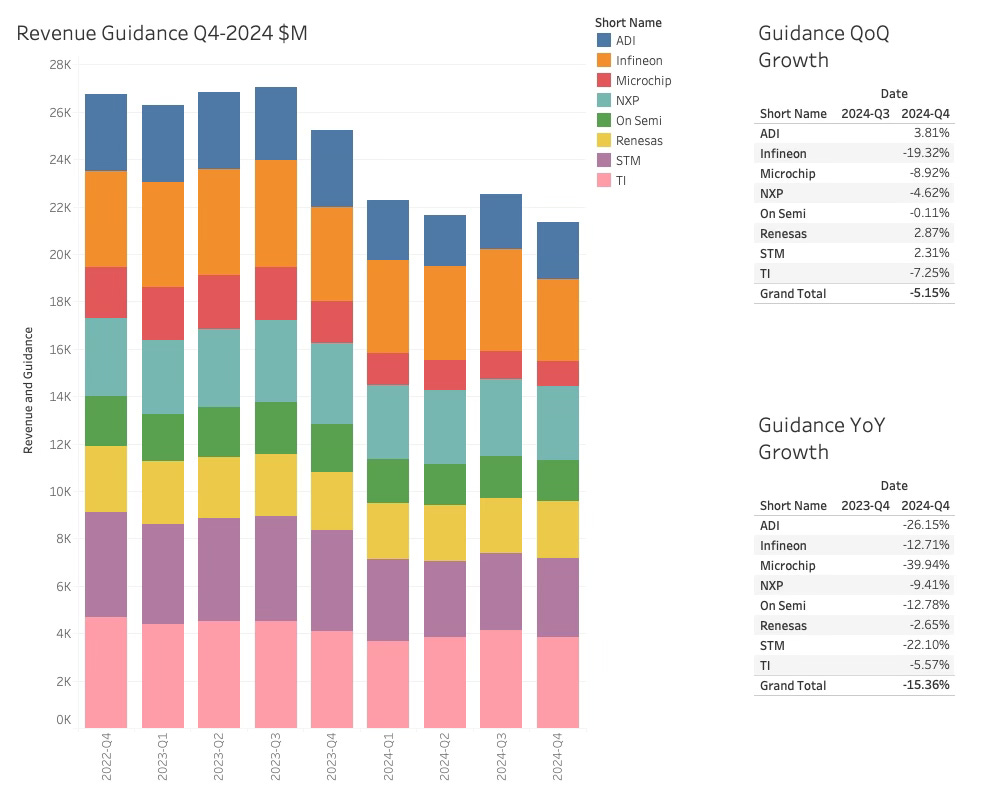
Task: Click Renesas segment of the 2024-Q1 bar
Action: pyautogui.click(x=388, y=531)
